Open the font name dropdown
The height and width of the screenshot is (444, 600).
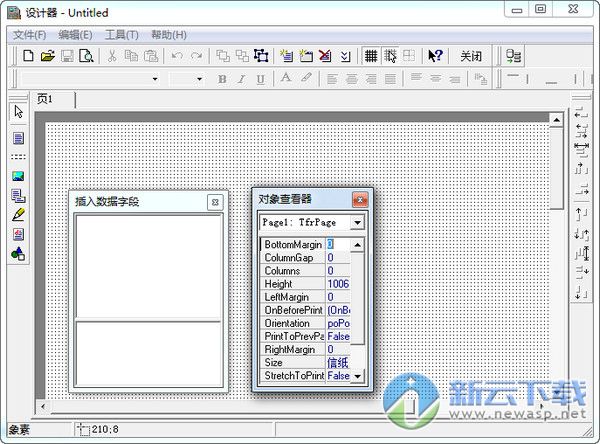[155, 79]
